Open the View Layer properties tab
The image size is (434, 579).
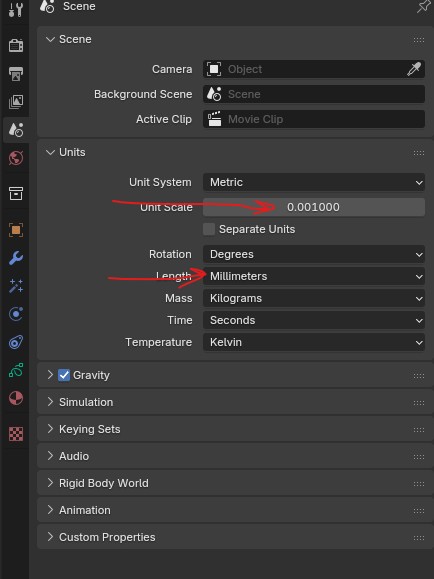[16, 102]
